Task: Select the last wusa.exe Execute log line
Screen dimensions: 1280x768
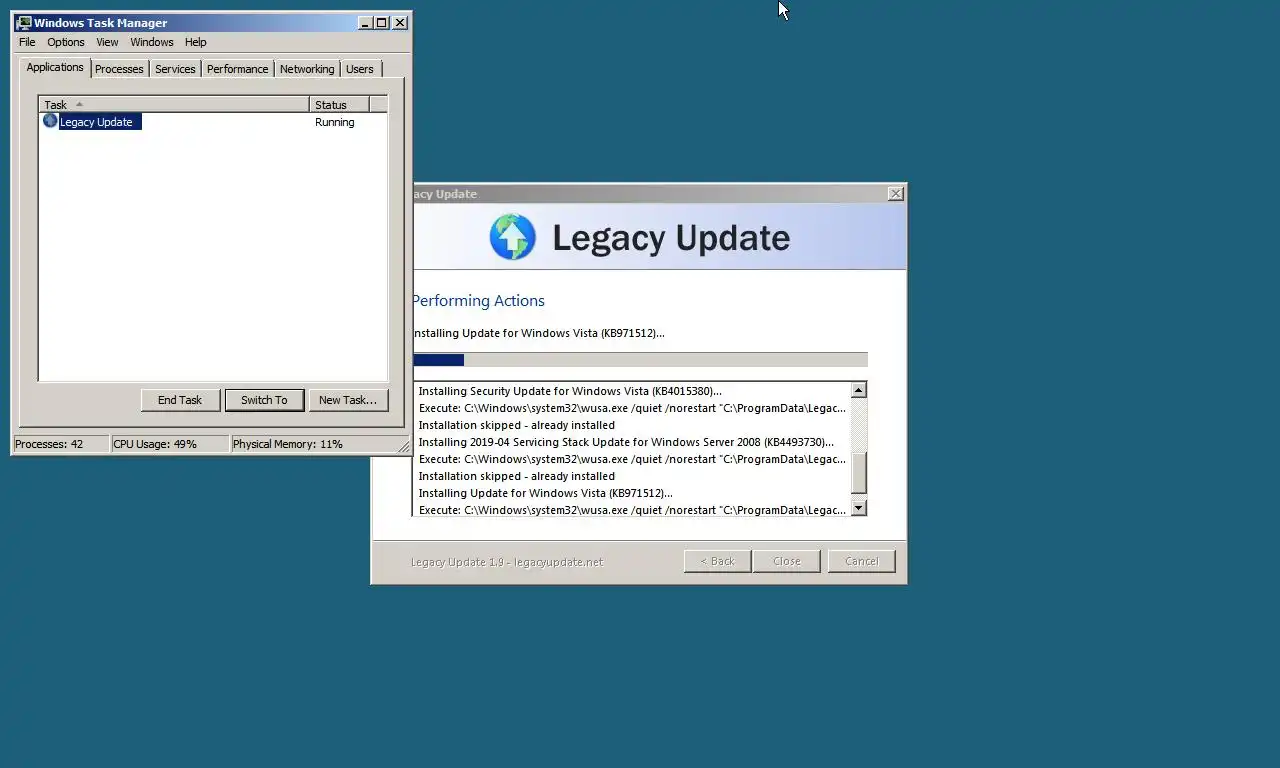Action: [631, 510]
